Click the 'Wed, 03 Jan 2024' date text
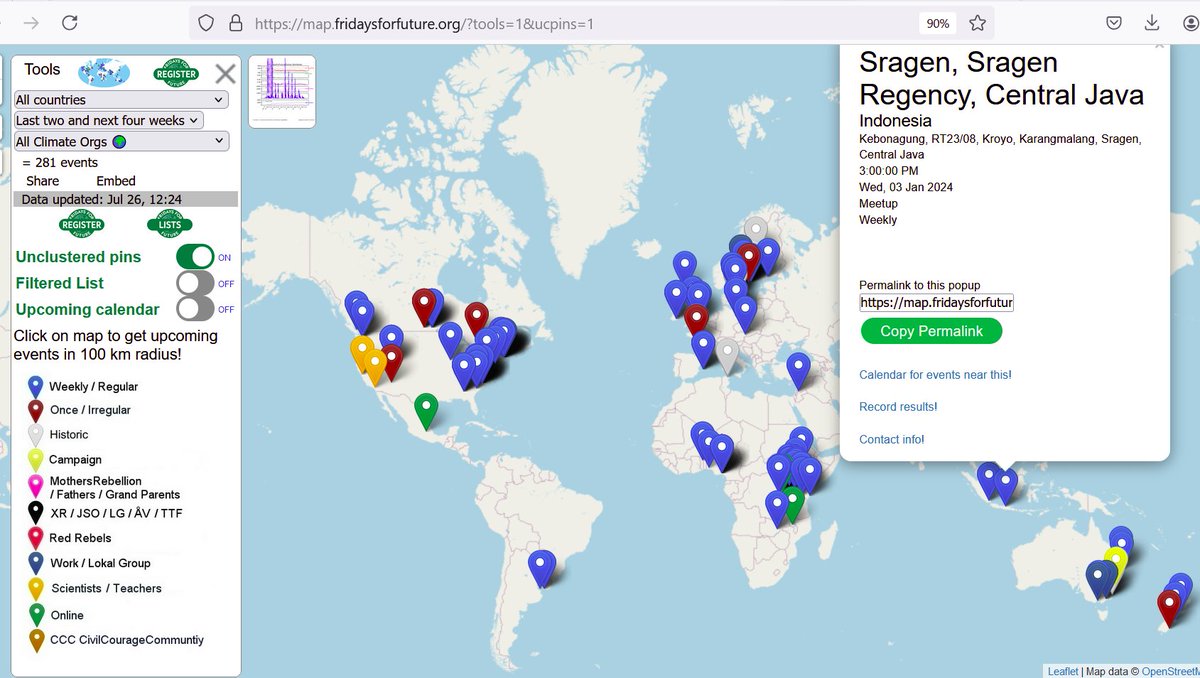The height and width of the screenshot is (678, 1200). pos(907,187)
